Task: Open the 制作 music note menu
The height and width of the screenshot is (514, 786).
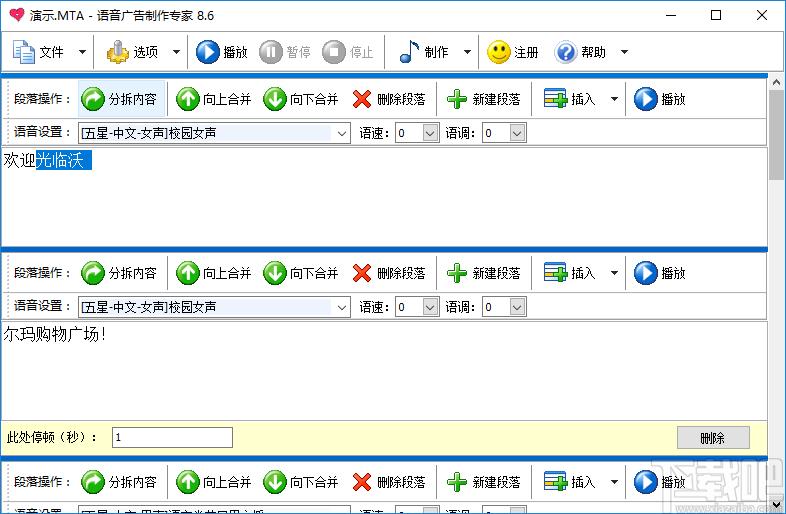Action: pyautogui.click(x=424, y=52)
